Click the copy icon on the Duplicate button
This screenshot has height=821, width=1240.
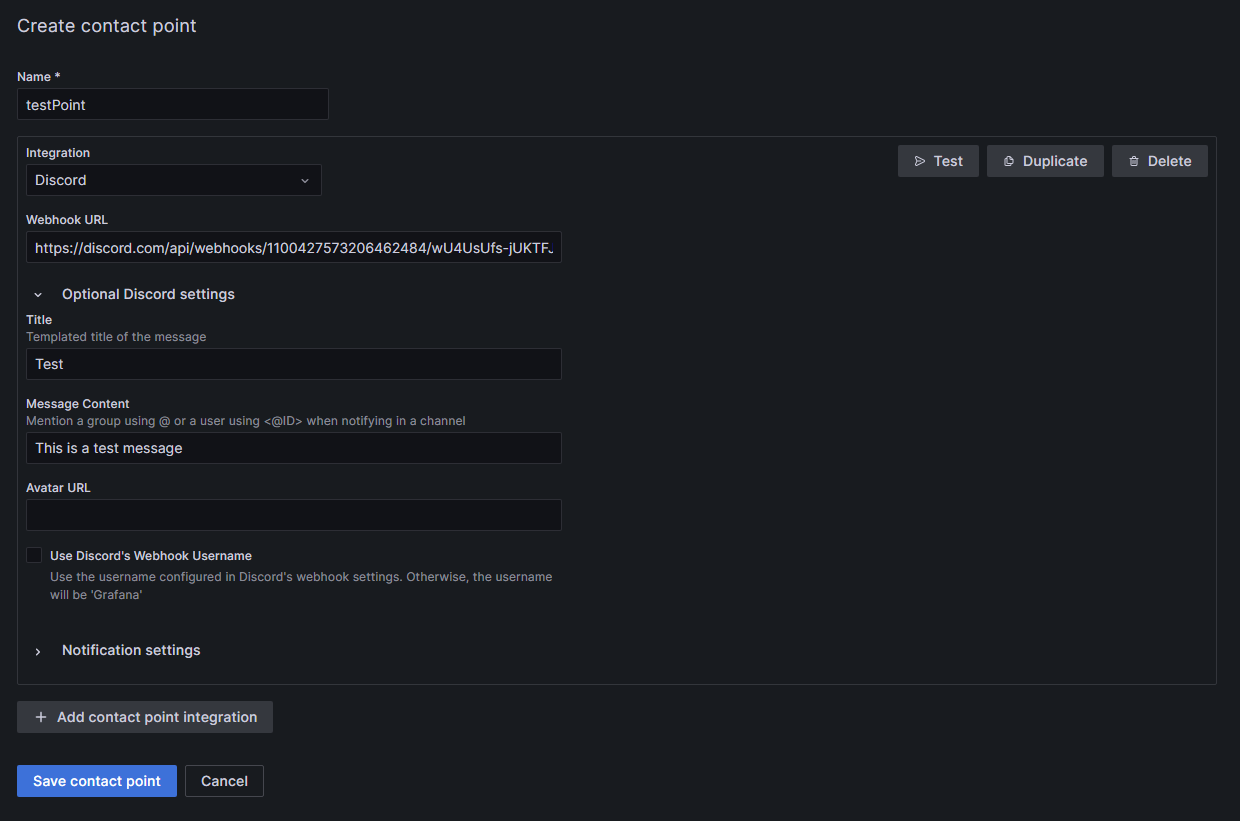[x=1010, y=160]
